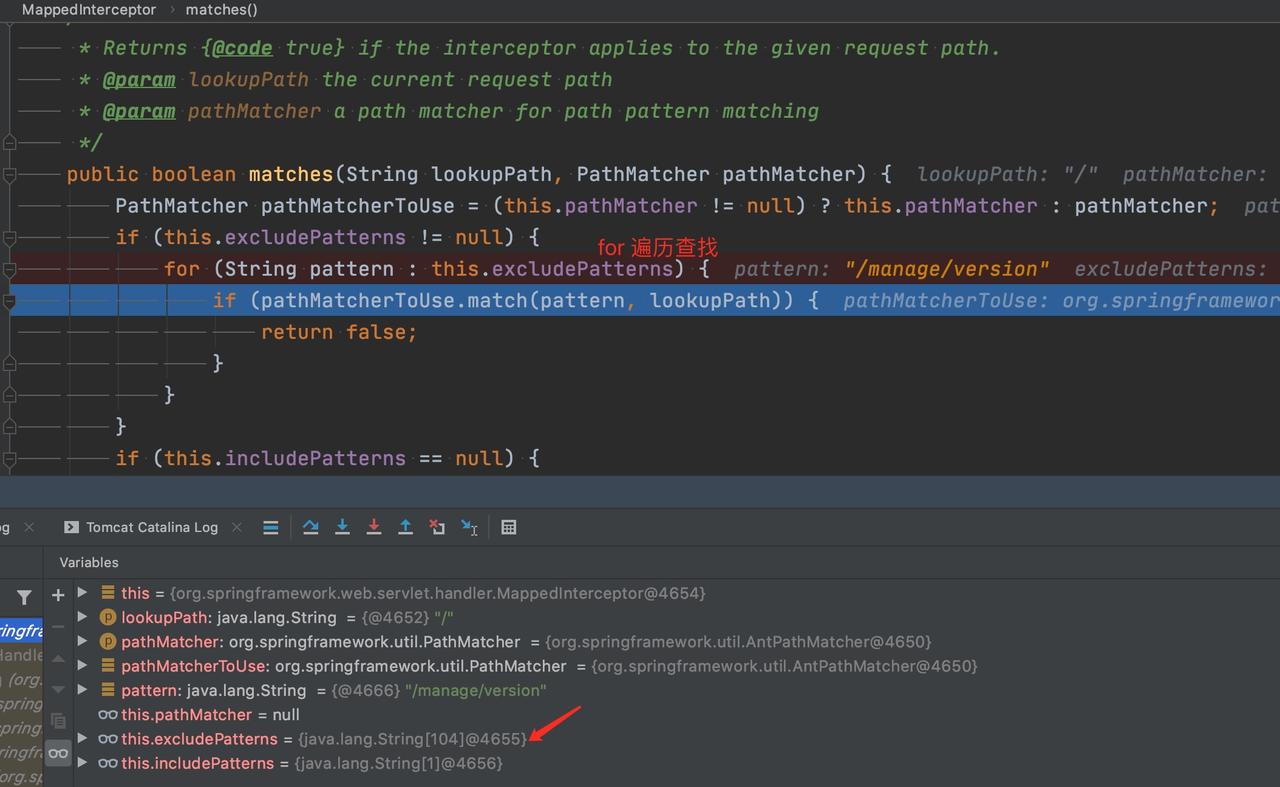Click the frames filter funnel icon
The image size is (1280, 787).
(x=24, y=597)
